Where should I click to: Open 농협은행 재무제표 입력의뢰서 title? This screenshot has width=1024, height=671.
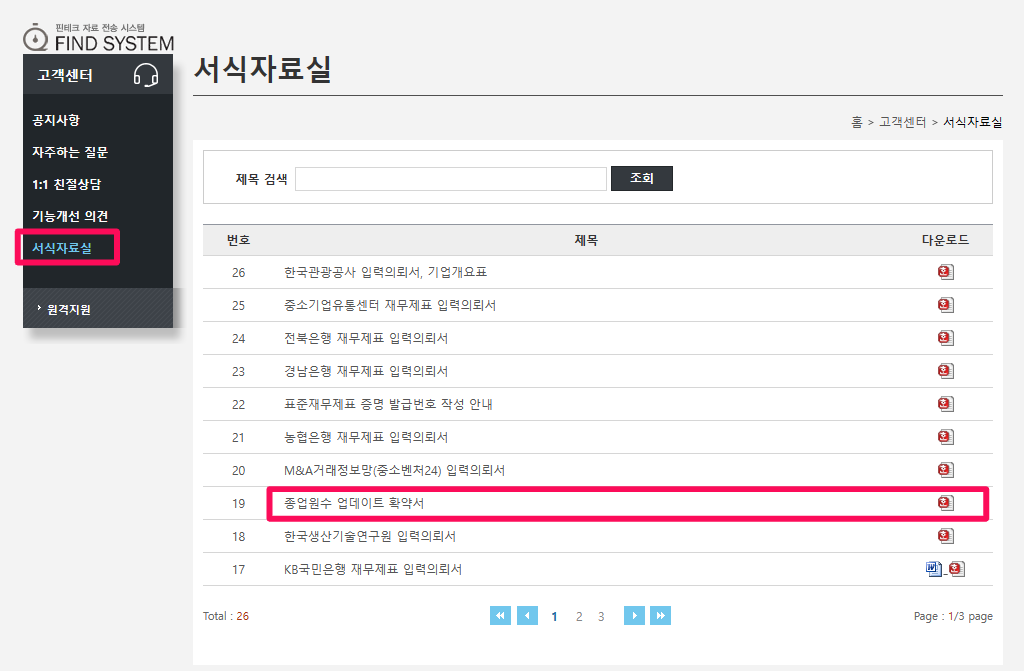(366, 436)
